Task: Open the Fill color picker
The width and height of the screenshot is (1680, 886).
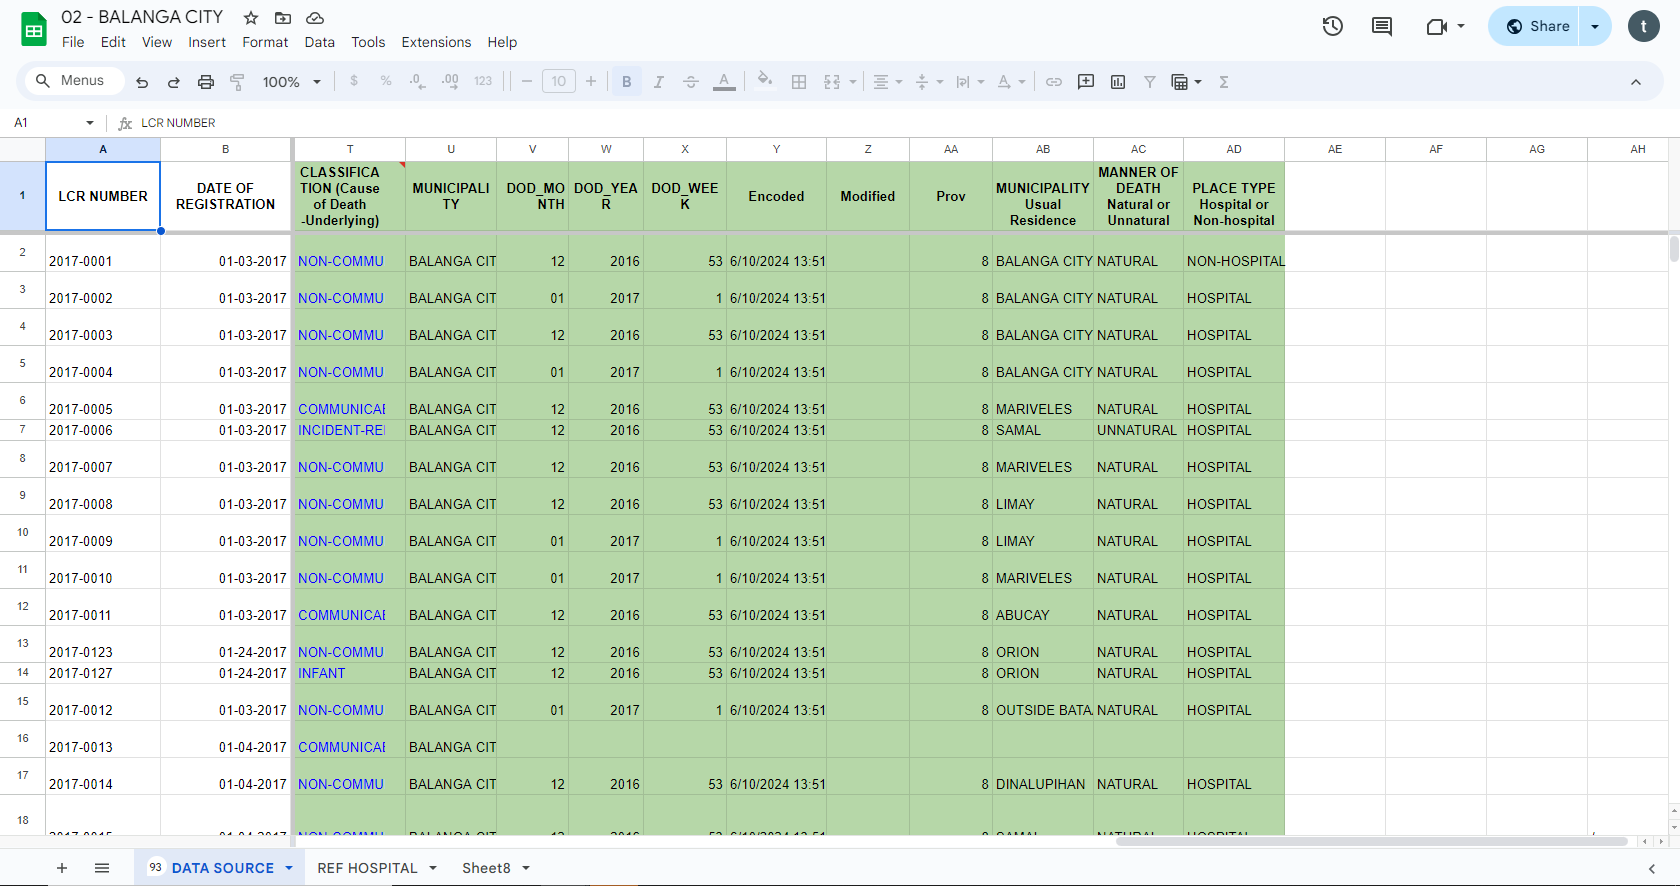Action: 765,82
